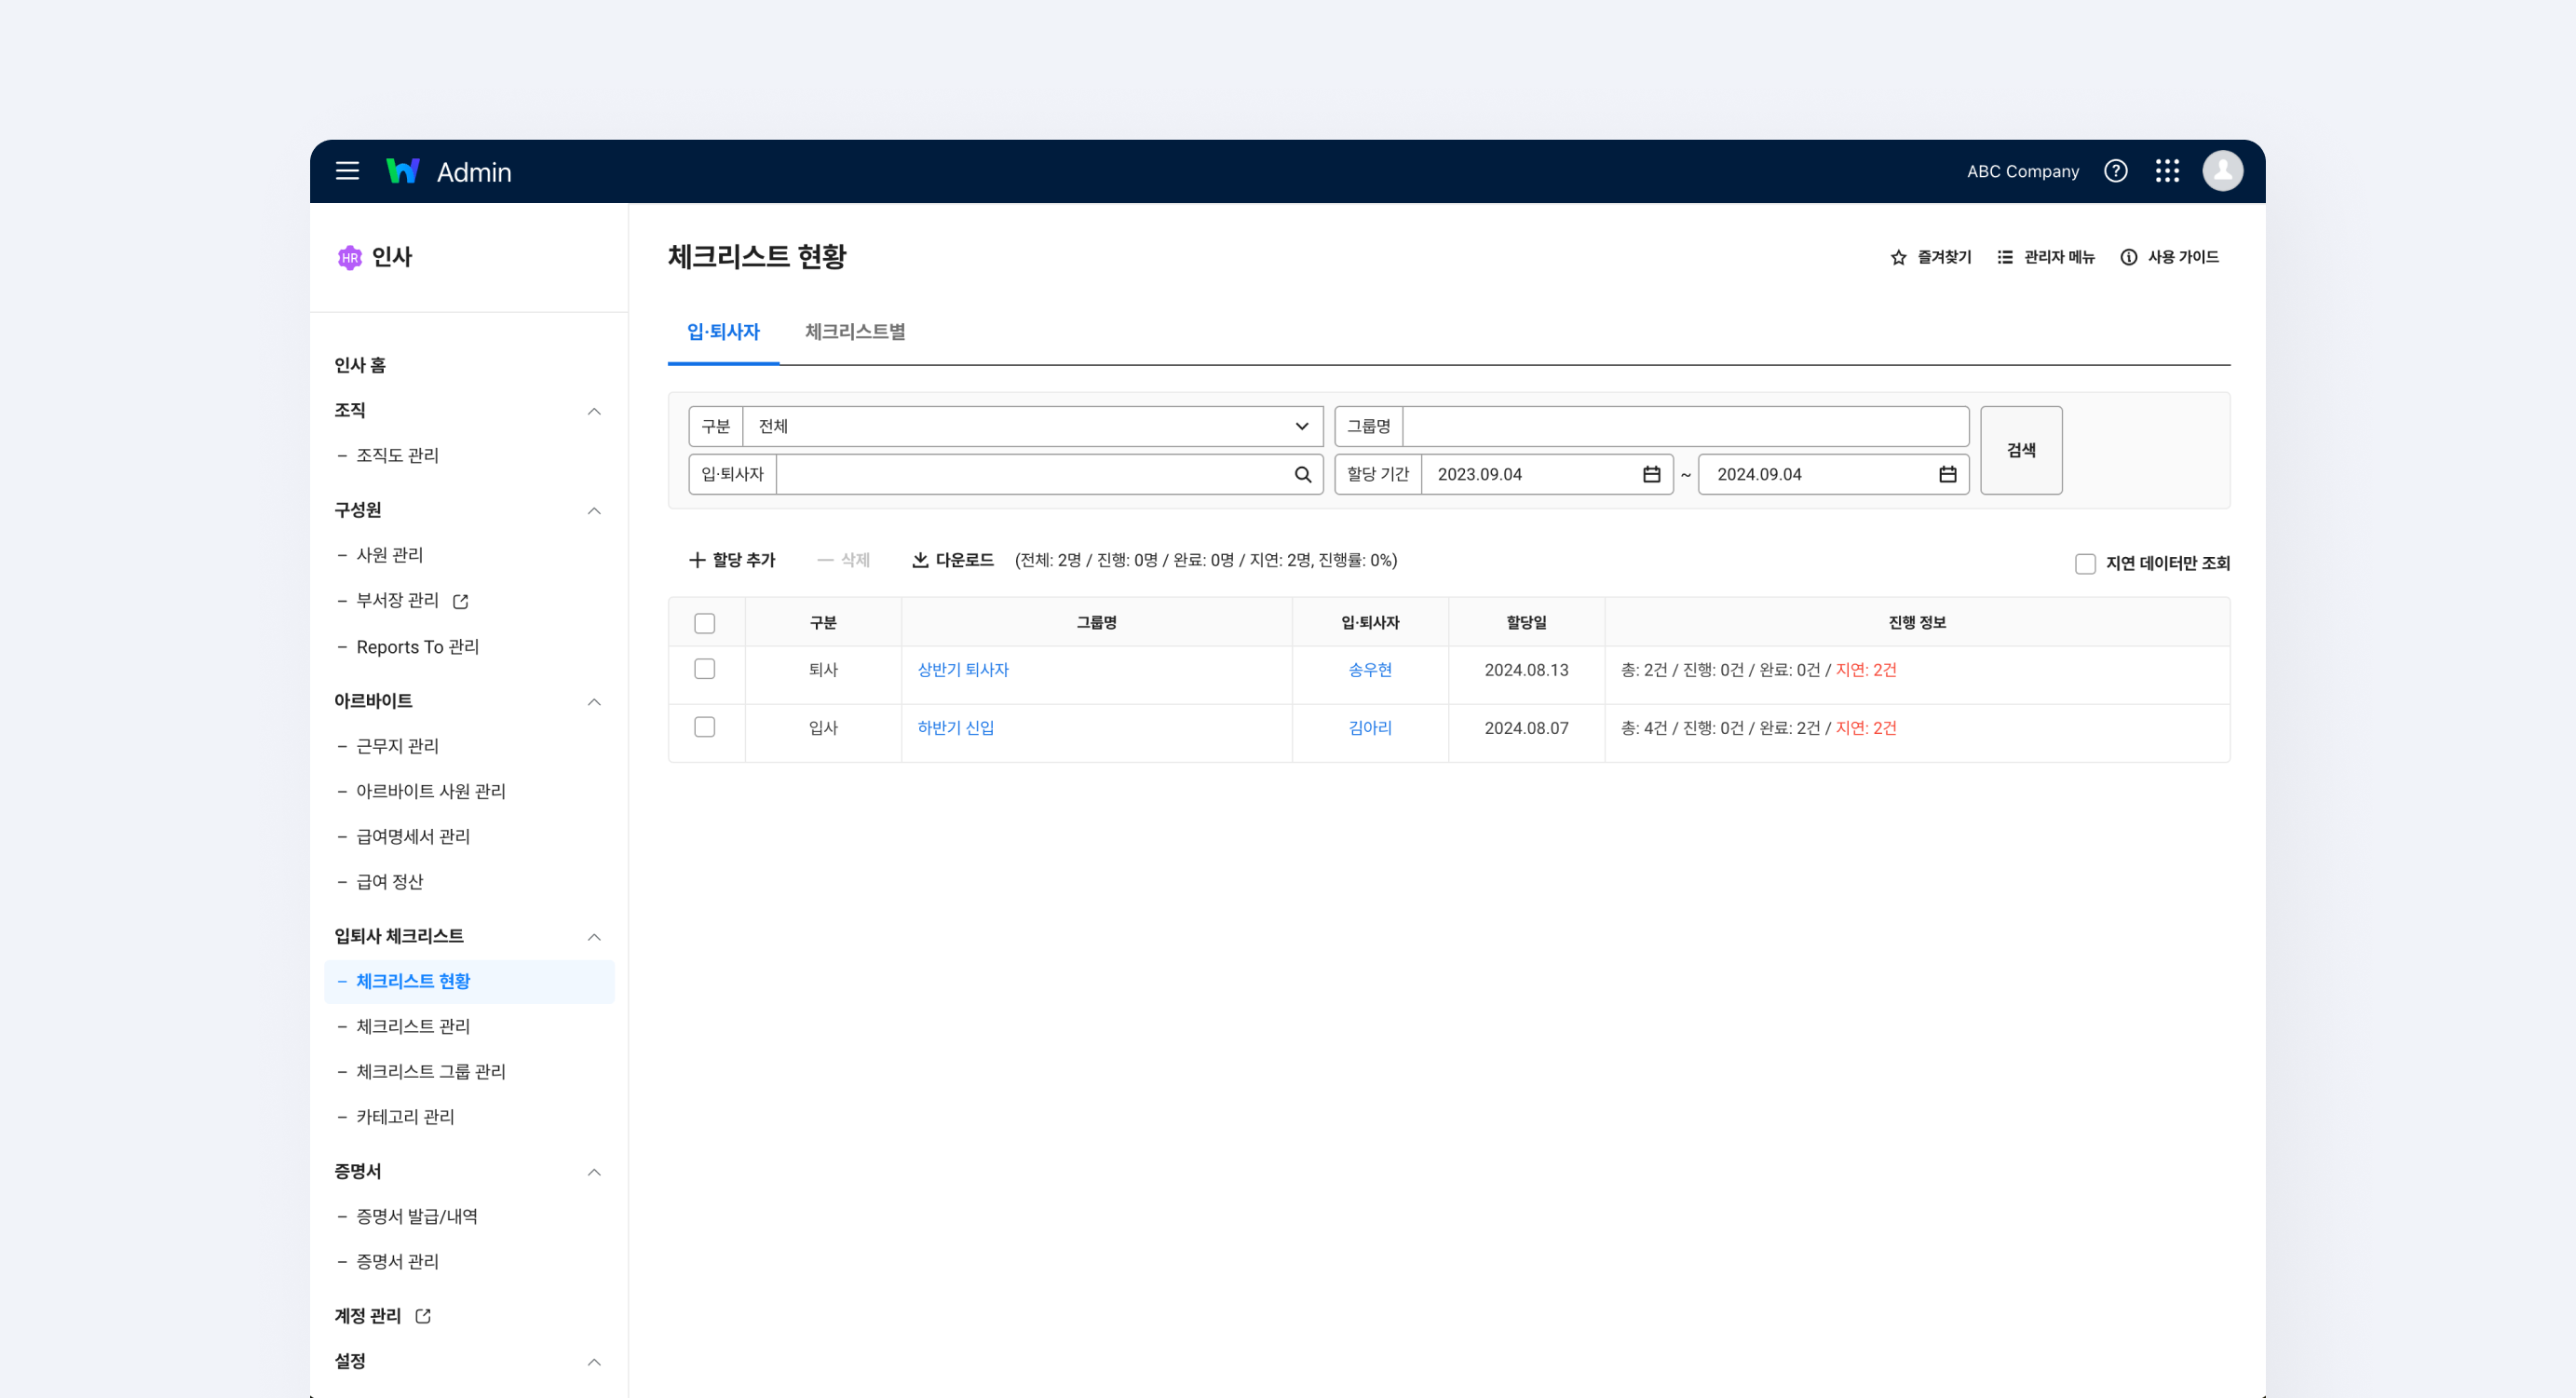
Task: Click the HR module badge next to 인사
Action: pyautogui.click(x=348, y=257)
